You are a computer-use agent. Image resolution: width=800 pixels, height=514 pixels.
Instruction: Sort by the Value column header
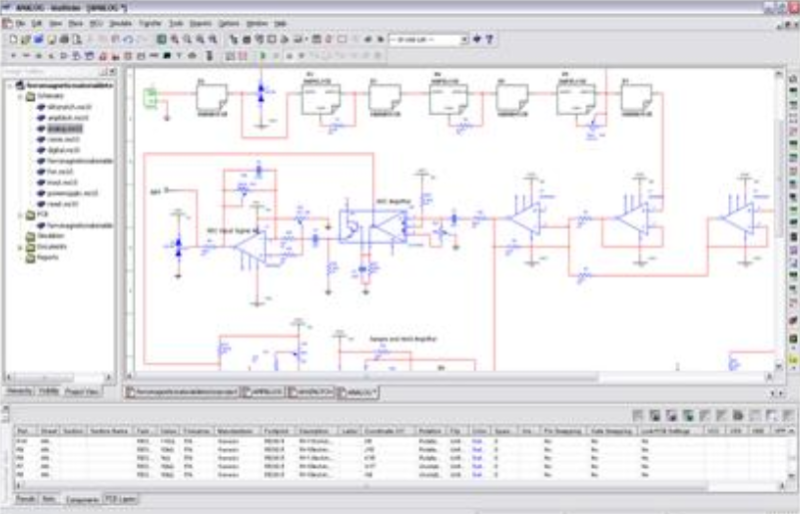pyautogui.click(x=168, y=431)
